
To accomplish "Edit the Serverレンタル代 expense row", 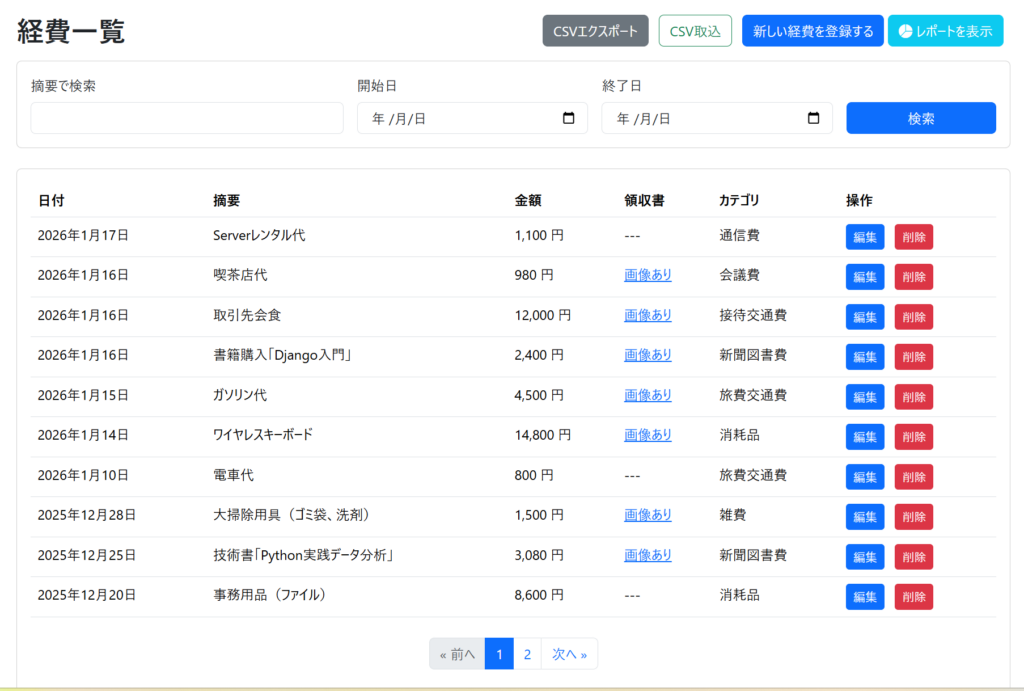I will click(865, 237).
